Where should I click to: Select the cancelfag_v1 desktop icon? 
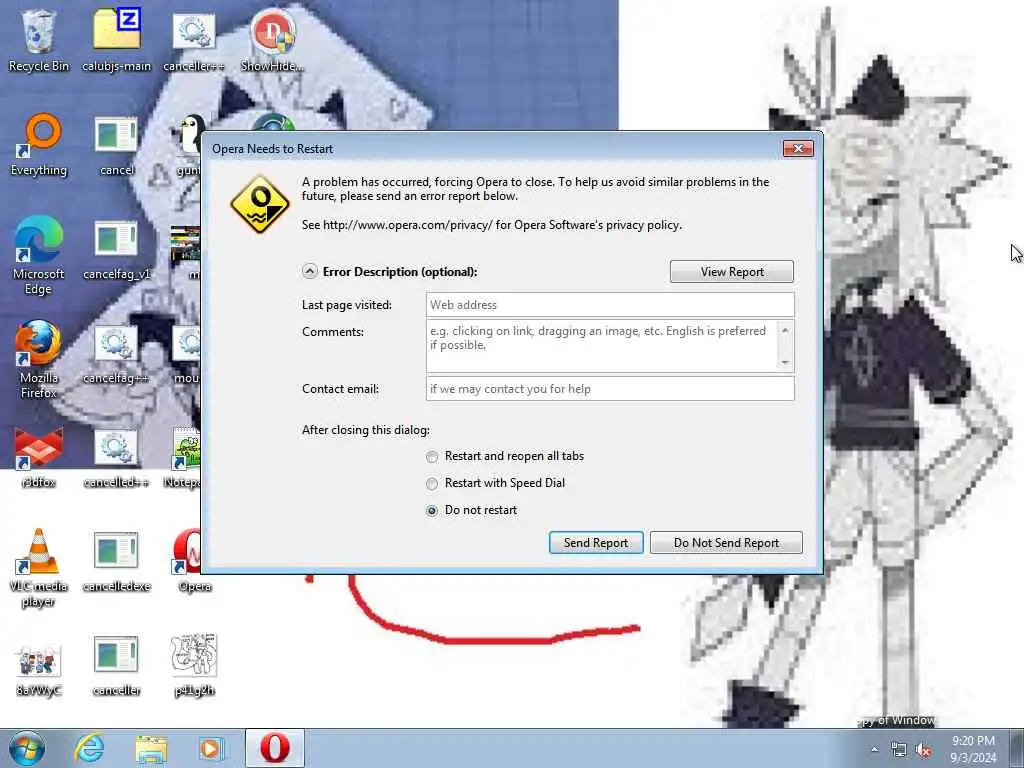tap(116, 249)
